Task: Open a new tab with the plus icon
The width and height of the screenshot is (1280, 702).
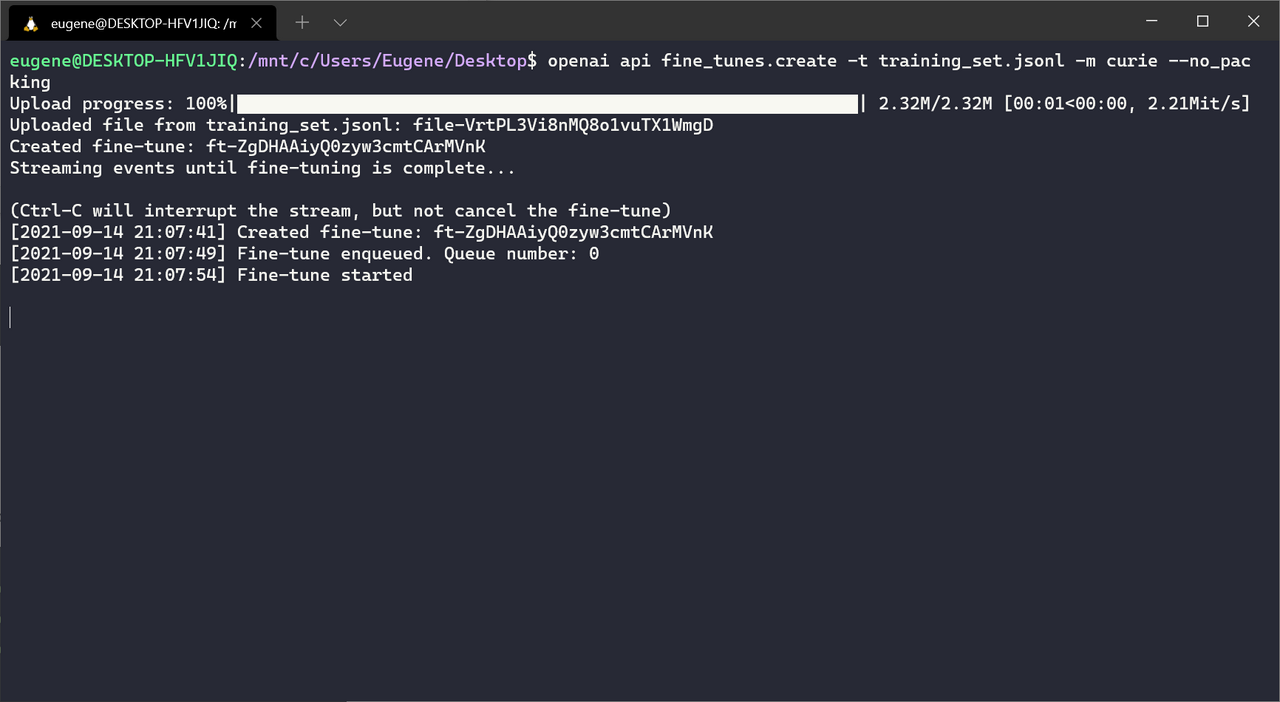Action: (302, 22)
